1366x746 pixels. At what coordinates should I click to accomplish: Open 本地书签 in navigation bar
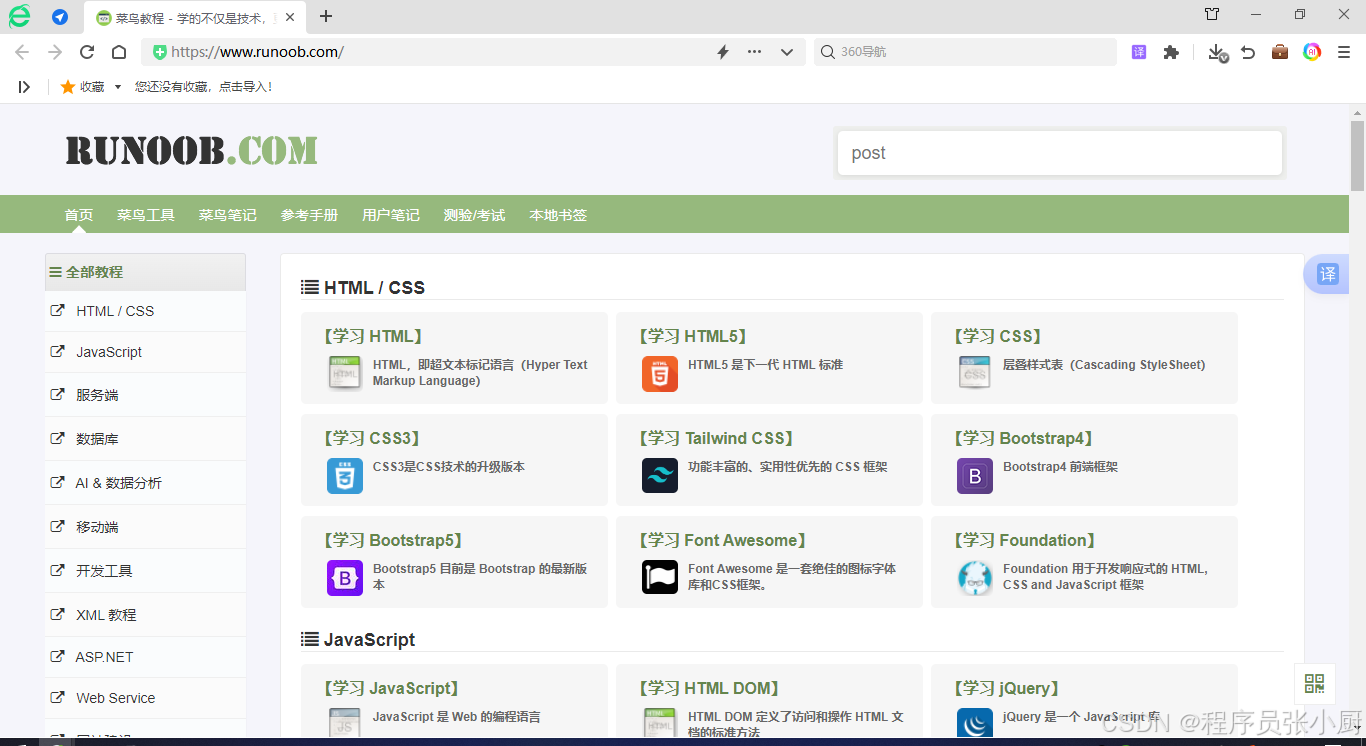coord(558,215)
